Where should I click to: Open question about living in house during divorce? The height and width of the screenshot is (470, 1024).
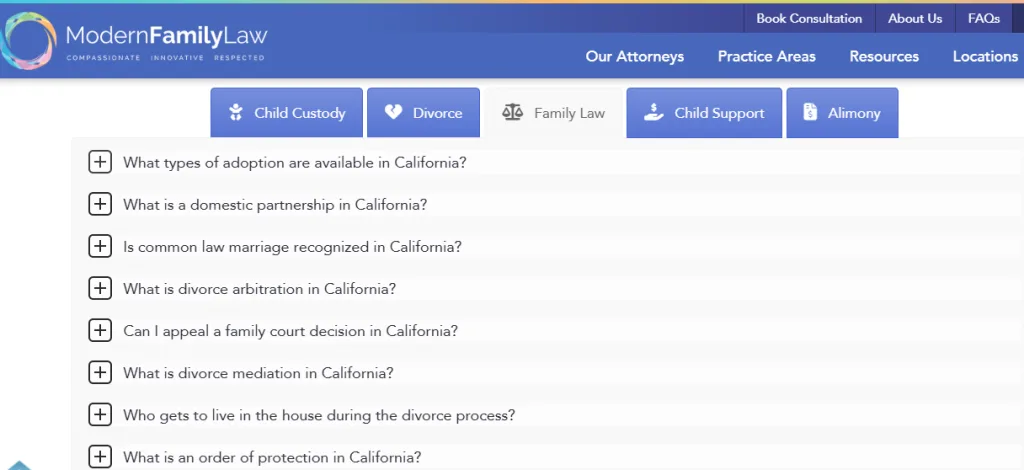[x=319, y=415]
